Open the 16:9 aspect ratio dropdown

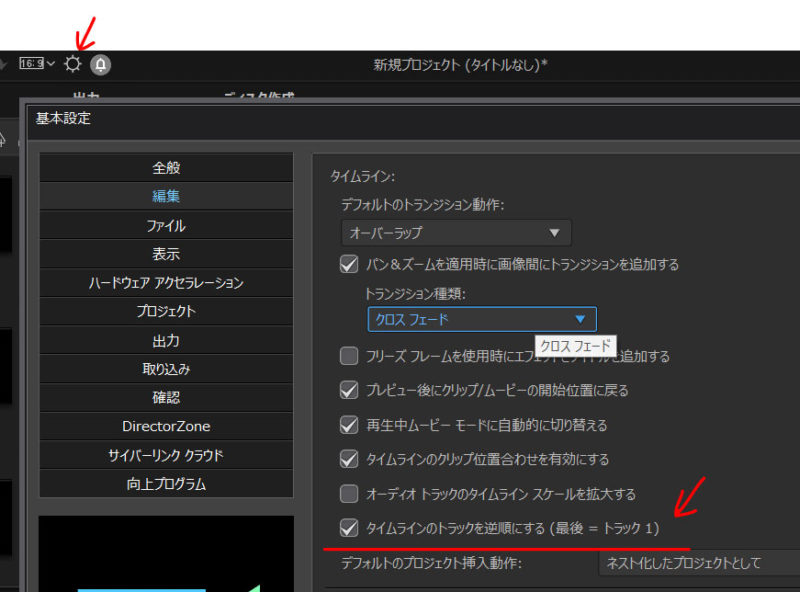[x=37, y=64]
